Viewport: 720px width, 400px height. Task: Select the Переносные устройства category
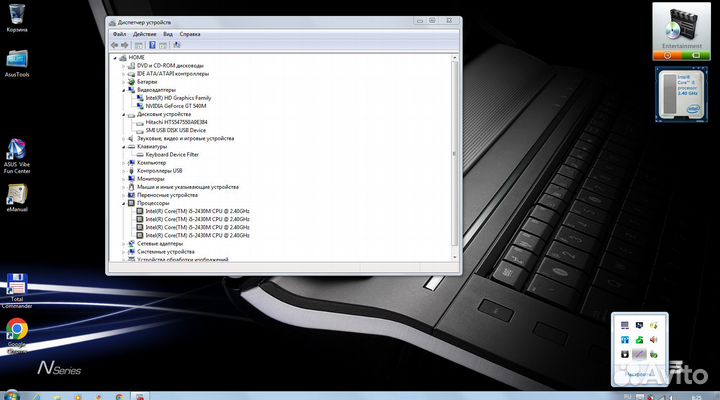pos(167,195)
